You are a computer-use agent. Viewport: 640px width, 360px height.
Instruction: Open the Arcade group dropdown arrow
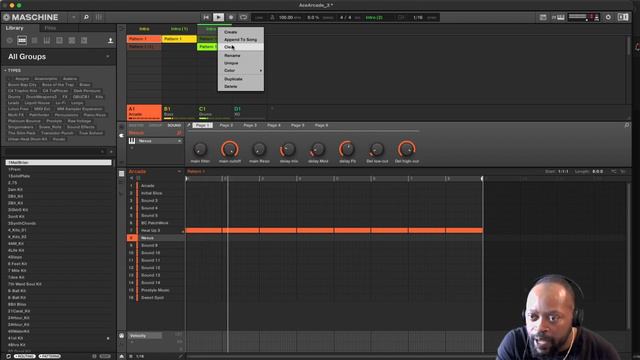(179, 171)
